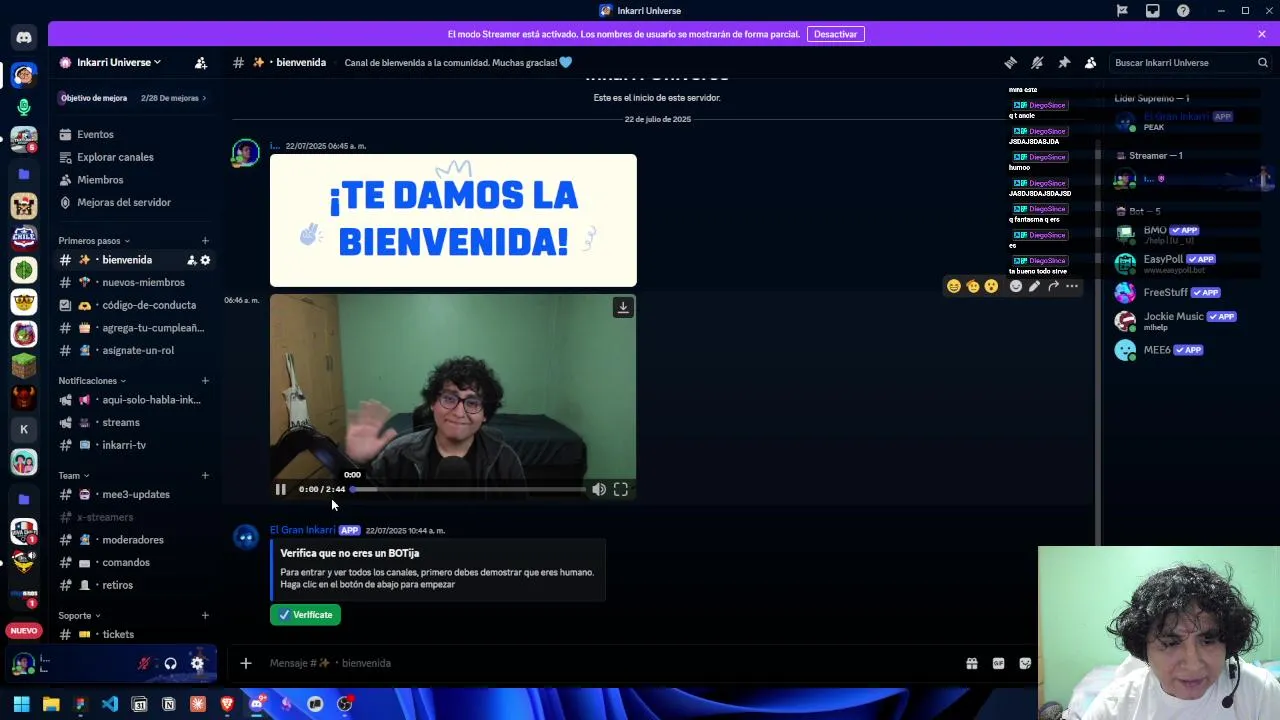The height and width of the screenshot is (720, 1280).
Task: Open Discord direct messages home icon
Action: pos(24,38)
